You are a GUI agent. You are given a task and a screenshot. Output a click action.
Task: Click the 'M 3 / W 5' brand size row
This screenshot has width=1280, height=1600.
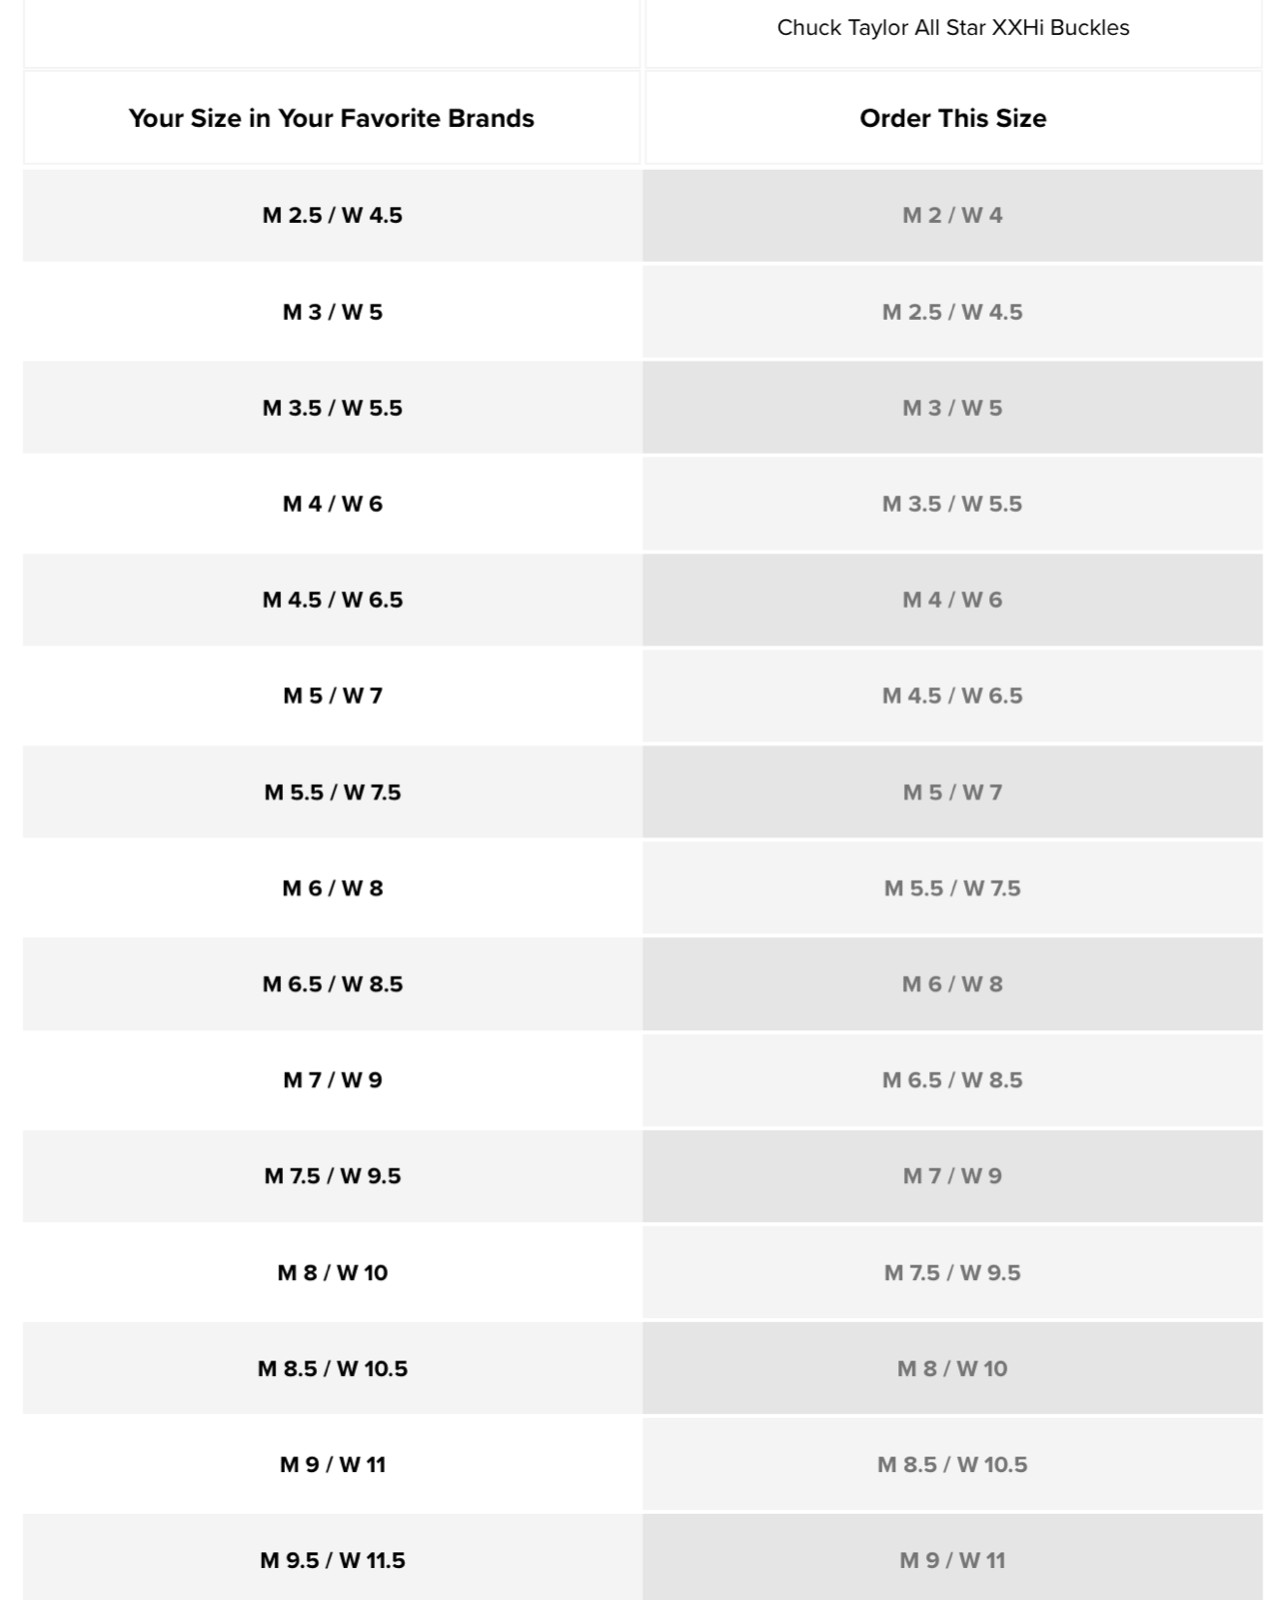[x=332, y=312]
